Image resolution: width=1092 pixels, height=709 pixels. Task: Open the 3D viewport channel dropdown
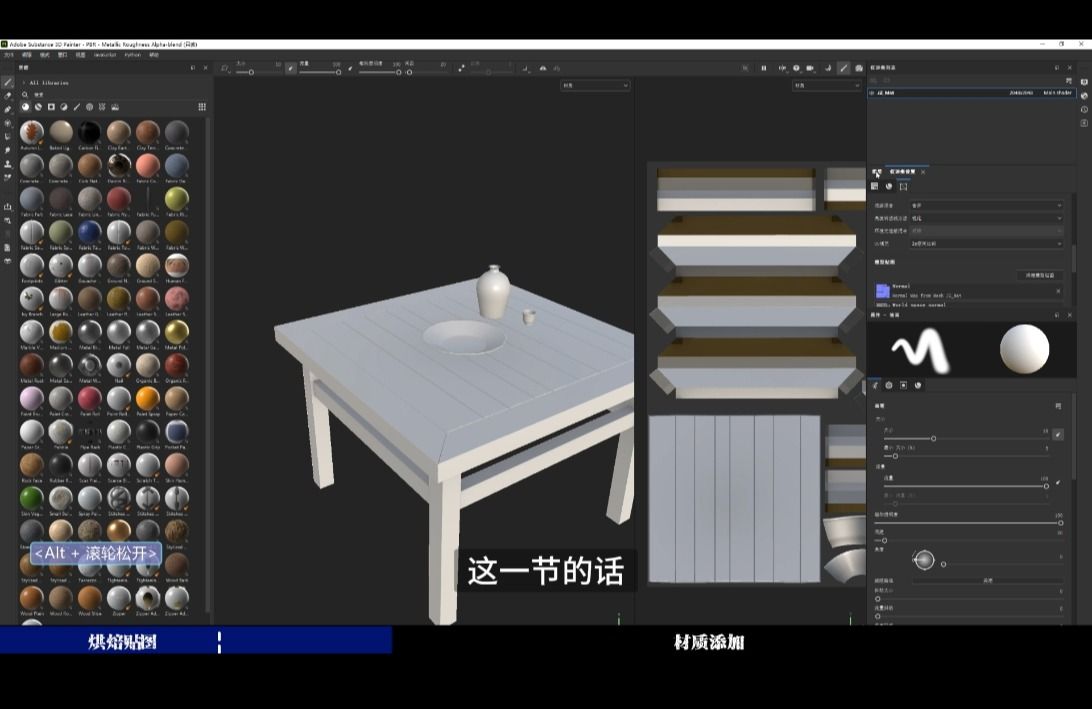click(x=595, y=86)
